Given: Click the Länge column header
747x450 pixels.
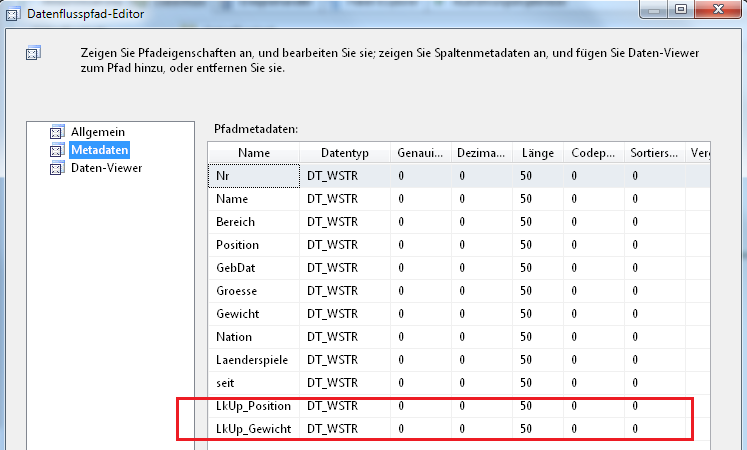Looking at the screenshot, I should tap(538, 153).
